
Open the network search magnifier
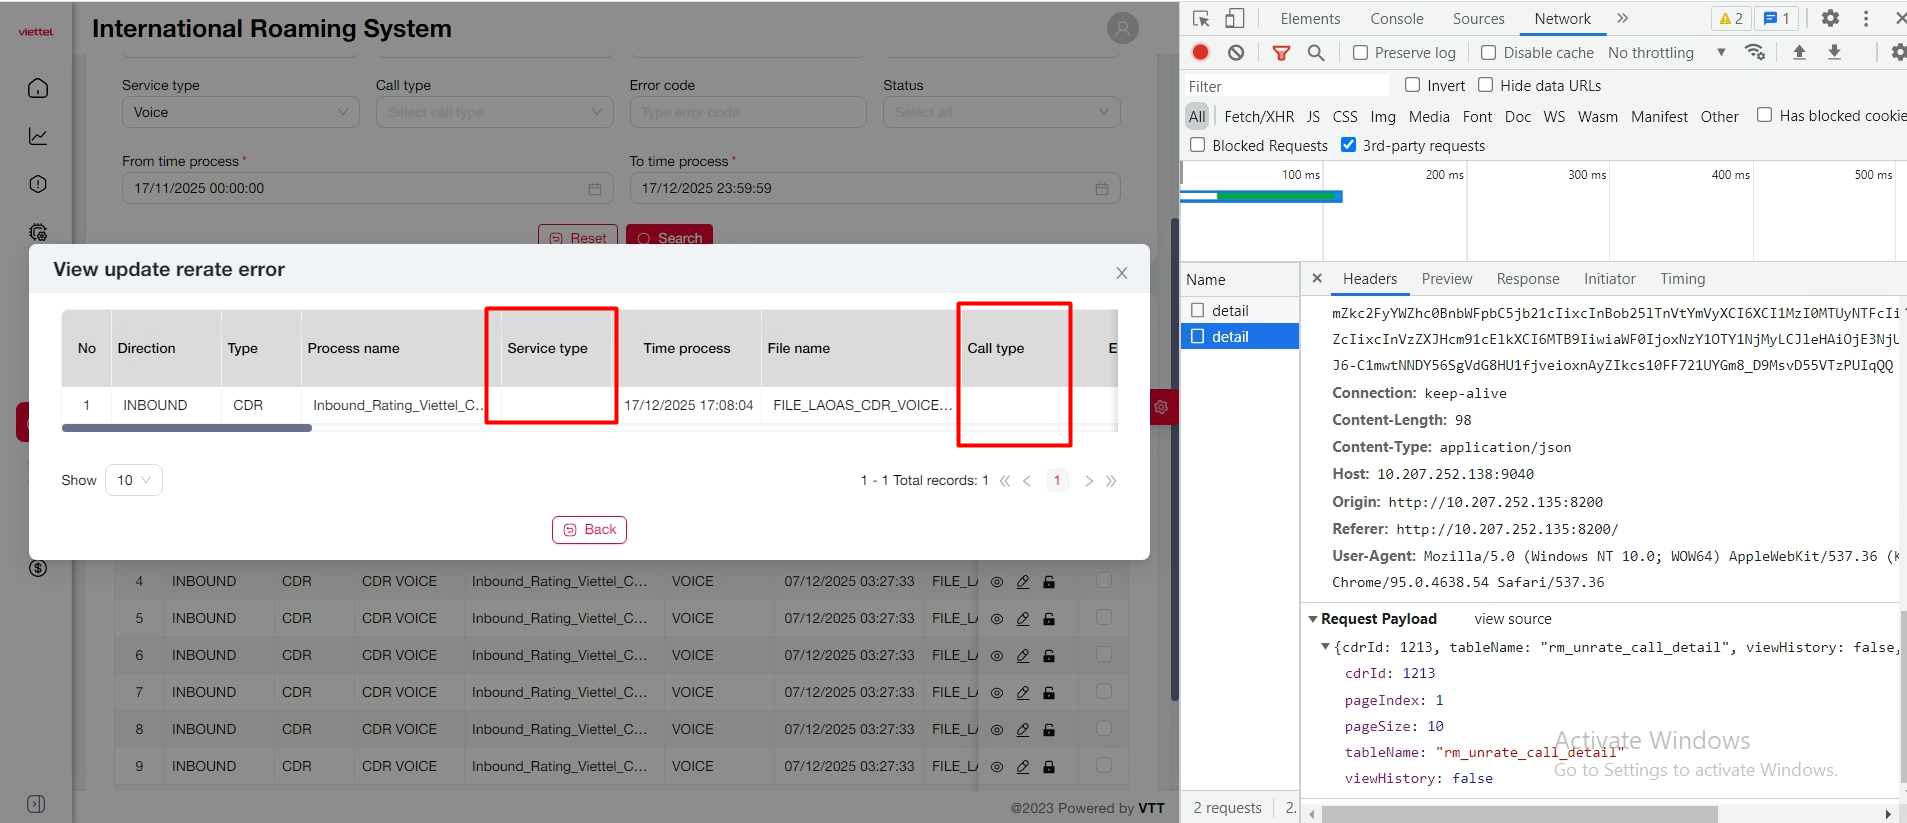tap(1316, 53)
